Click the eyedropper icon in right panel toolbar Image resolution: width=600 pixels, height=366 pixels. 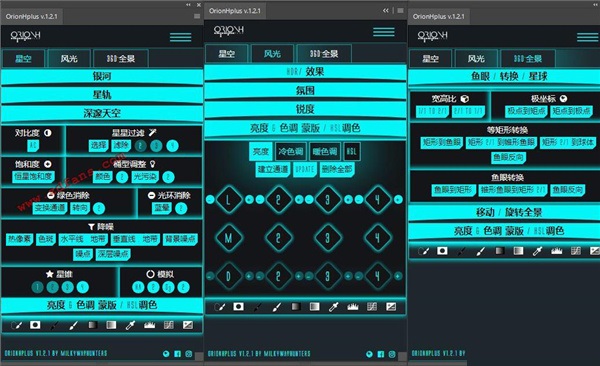538,251
